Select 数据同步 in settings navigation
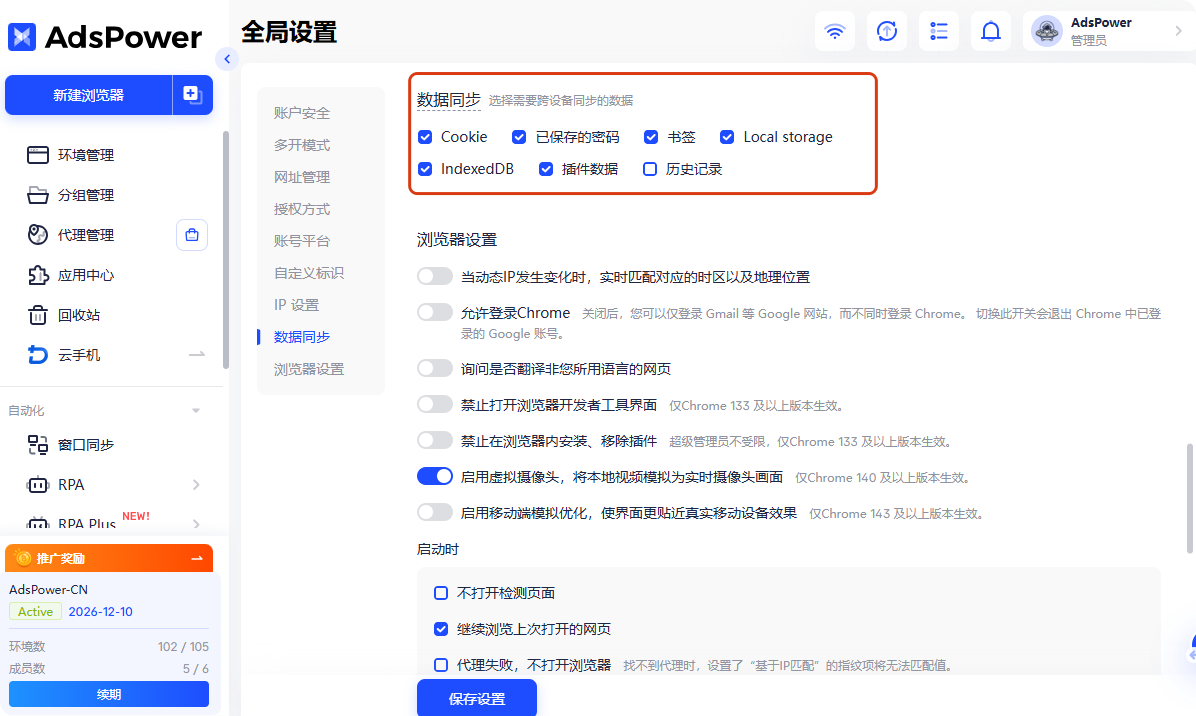 coord(302,337)
